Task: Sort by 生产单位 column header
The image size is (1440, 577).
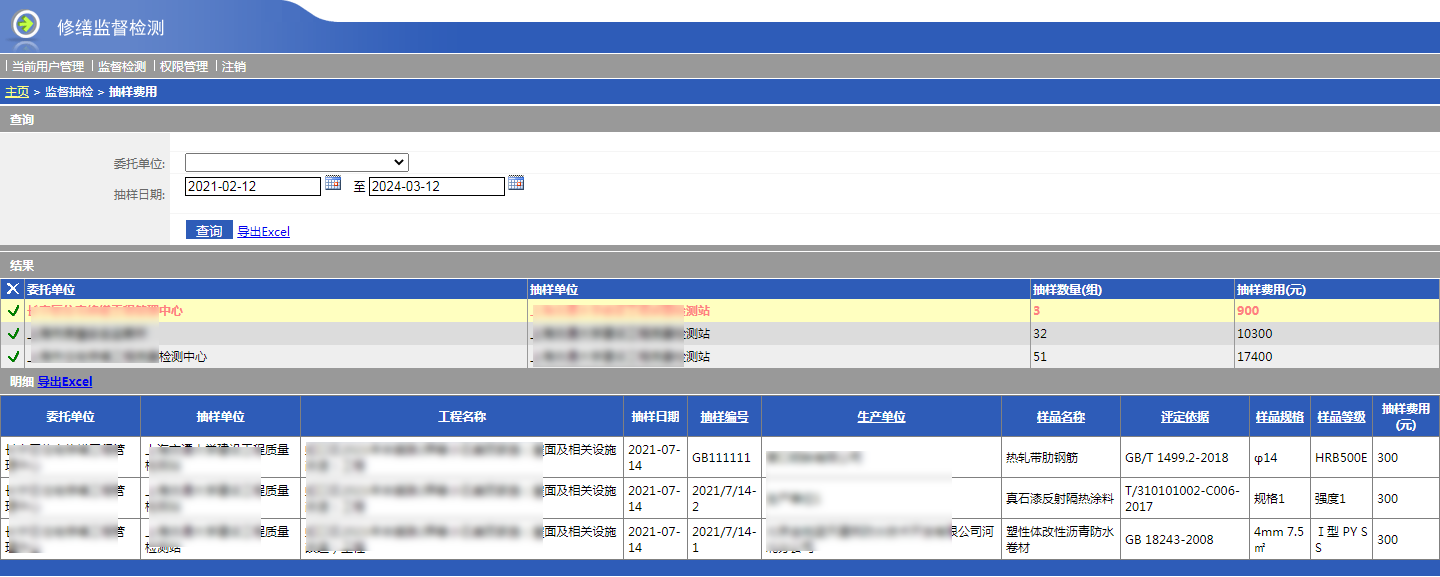Action: [x=881, y=417]
